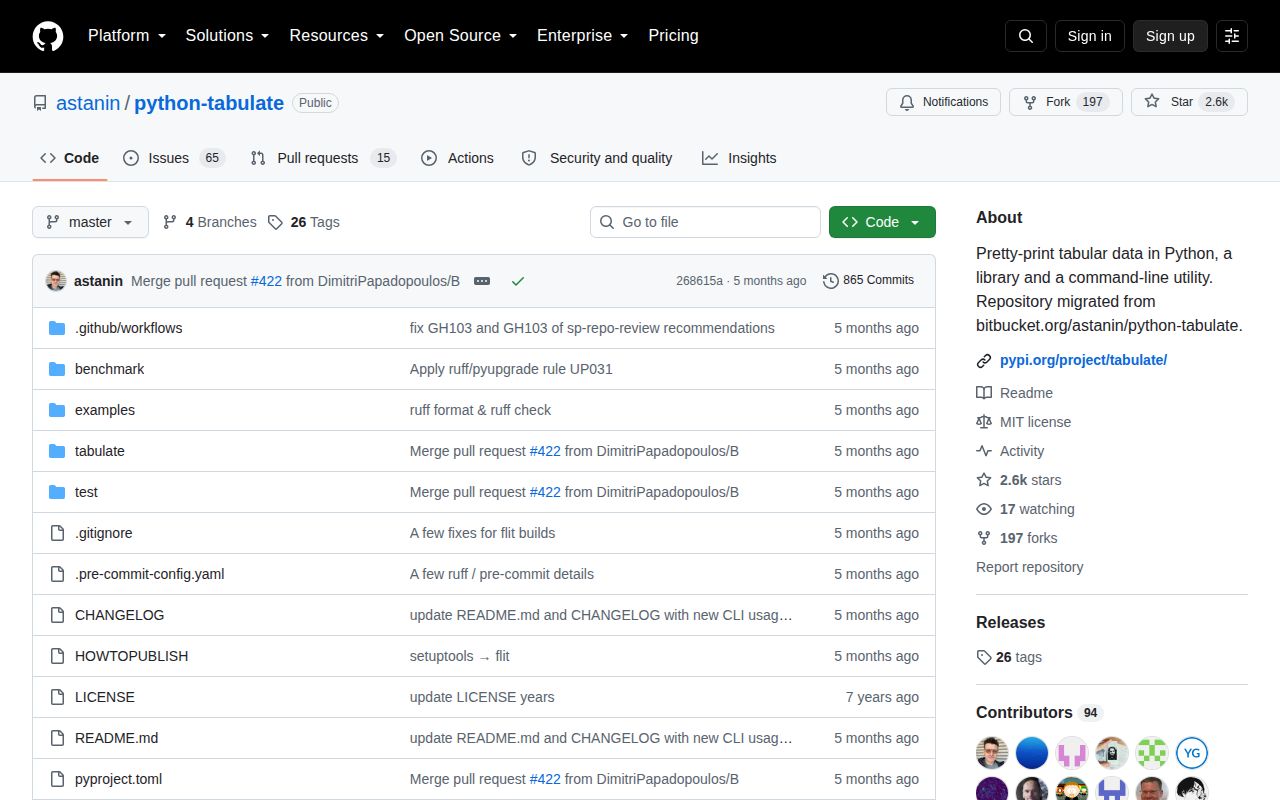This screenshot has width=1280, height=800.
Task: Click the tag icon under Releases
Action: pyautogui.click(x=984, y=657)
